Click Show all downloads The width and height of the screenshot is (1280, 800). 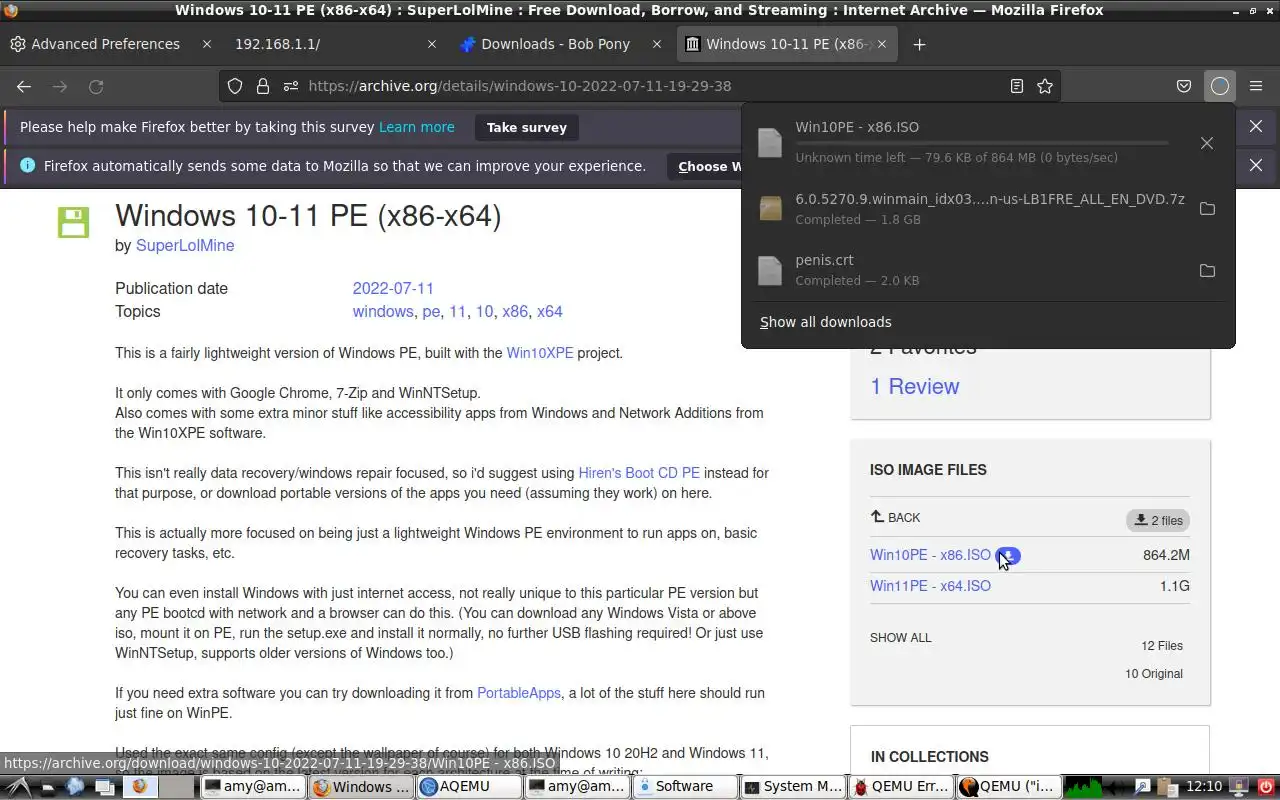[826, 322]
